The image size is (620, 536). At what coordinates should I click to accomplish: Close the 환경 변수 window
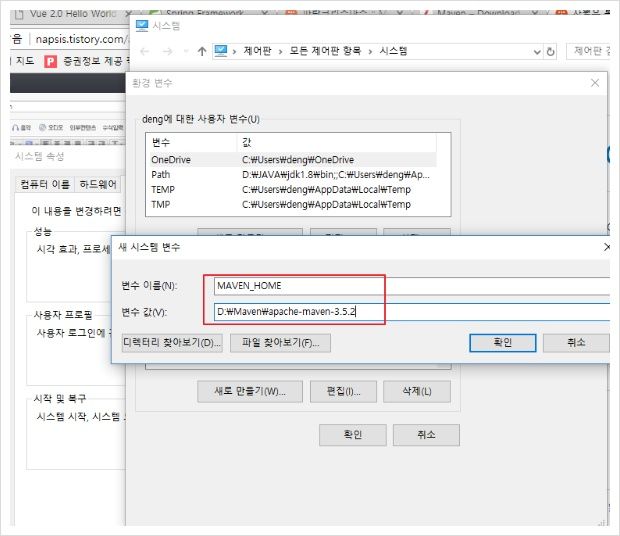tap(595, 83)
